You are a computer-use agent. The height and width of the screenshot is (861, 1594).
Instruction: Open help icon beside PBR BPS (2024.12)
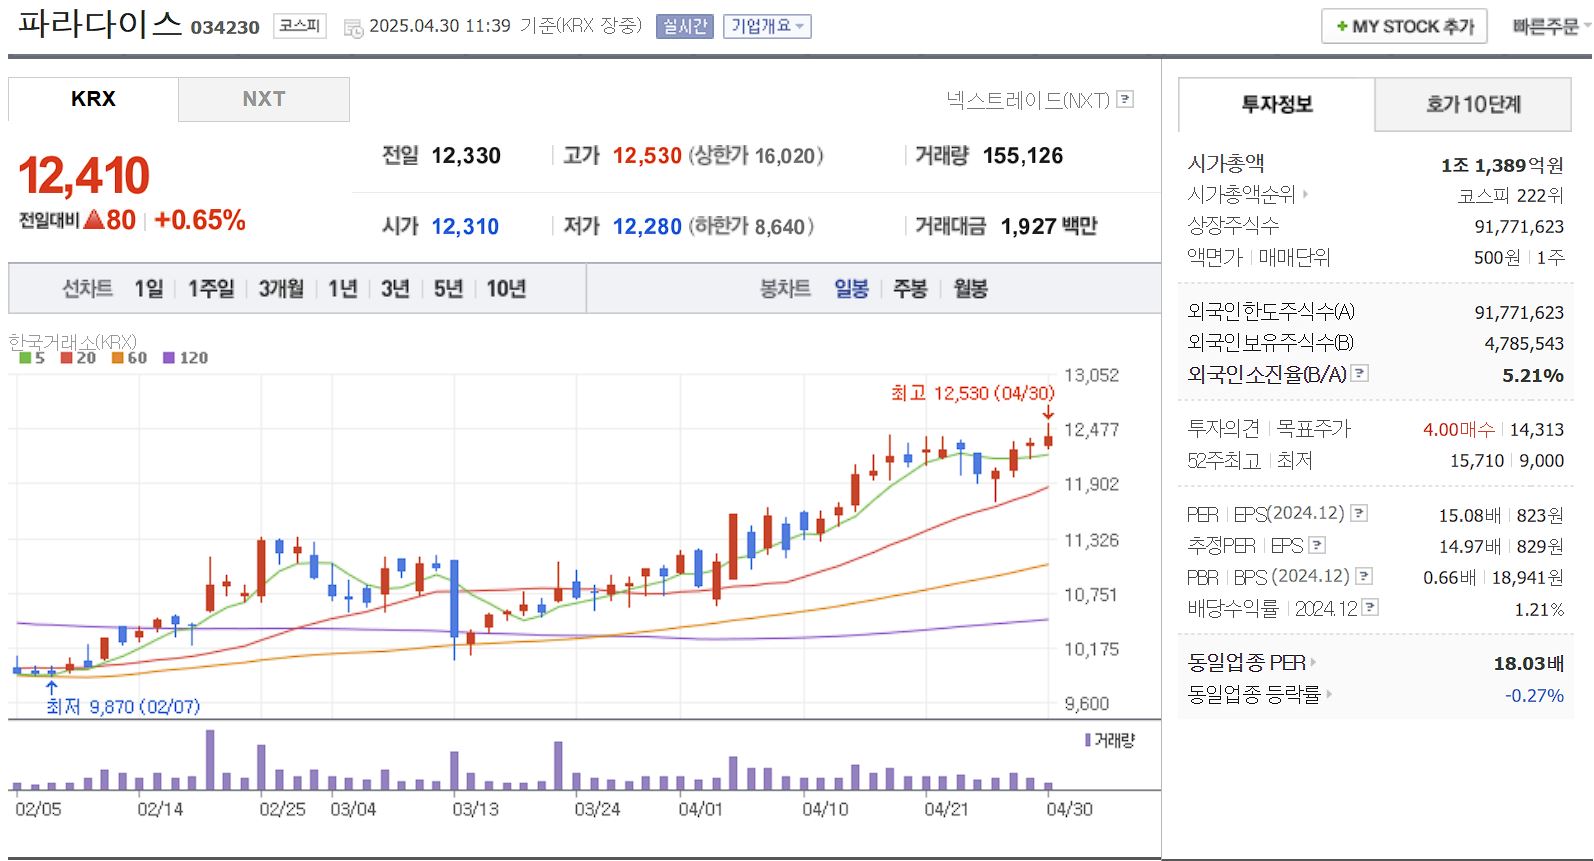(x=1364, y=576)
